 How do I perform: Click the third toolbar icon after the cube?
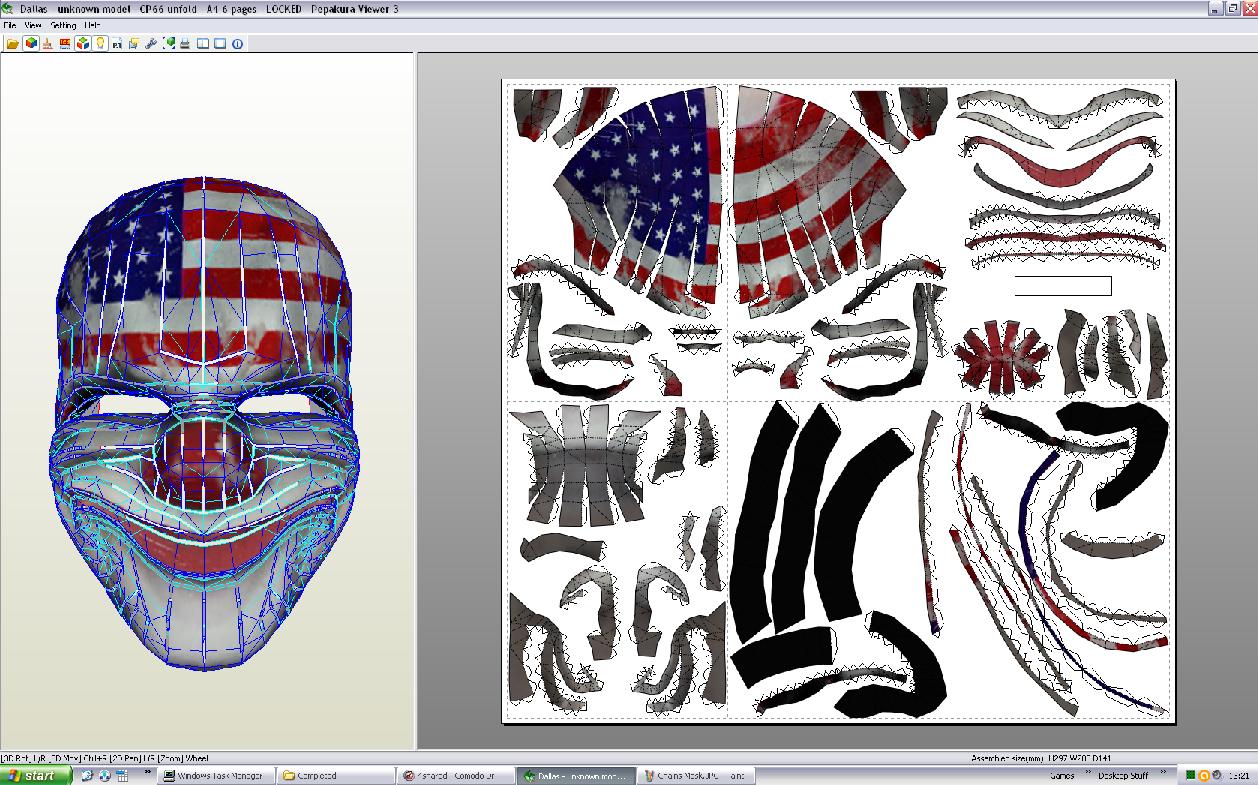pyautogui.click(x=48, y=44)
